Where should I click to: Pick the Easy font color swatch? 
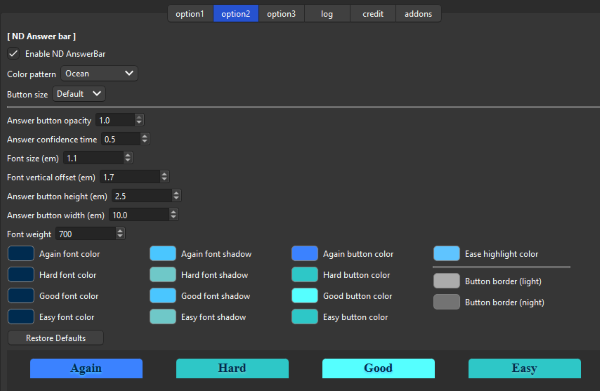pos(21,317)
